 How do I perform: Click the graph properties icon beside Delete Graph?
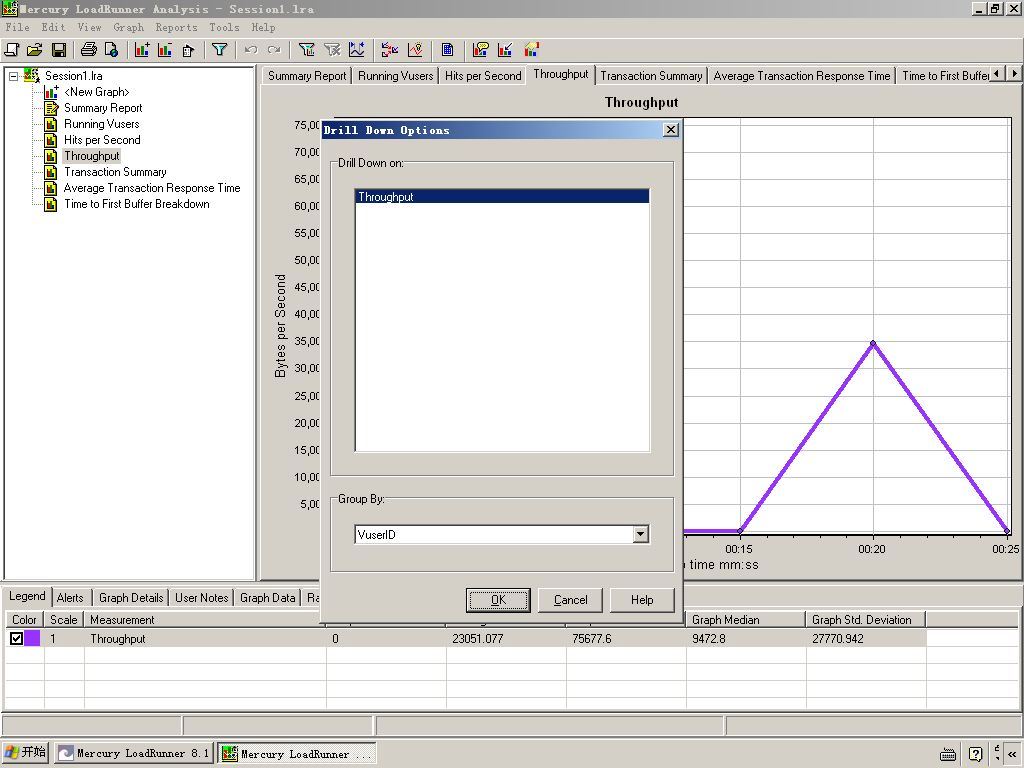click(x=188, y=50)
